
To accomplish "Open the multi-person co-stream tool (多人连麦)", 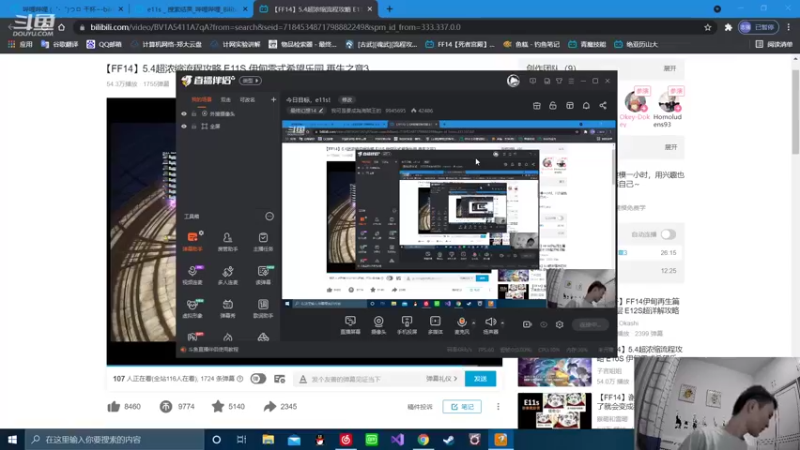I will [x=228, y=274].
